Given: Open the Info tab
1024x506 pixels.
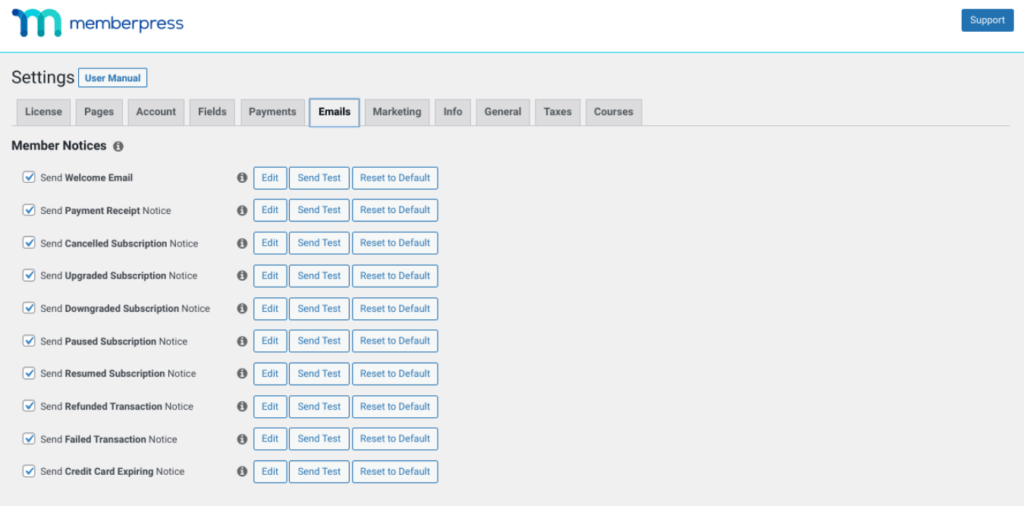Looking at the screenshot, I should pyautogui.click(x=453, y=112).
